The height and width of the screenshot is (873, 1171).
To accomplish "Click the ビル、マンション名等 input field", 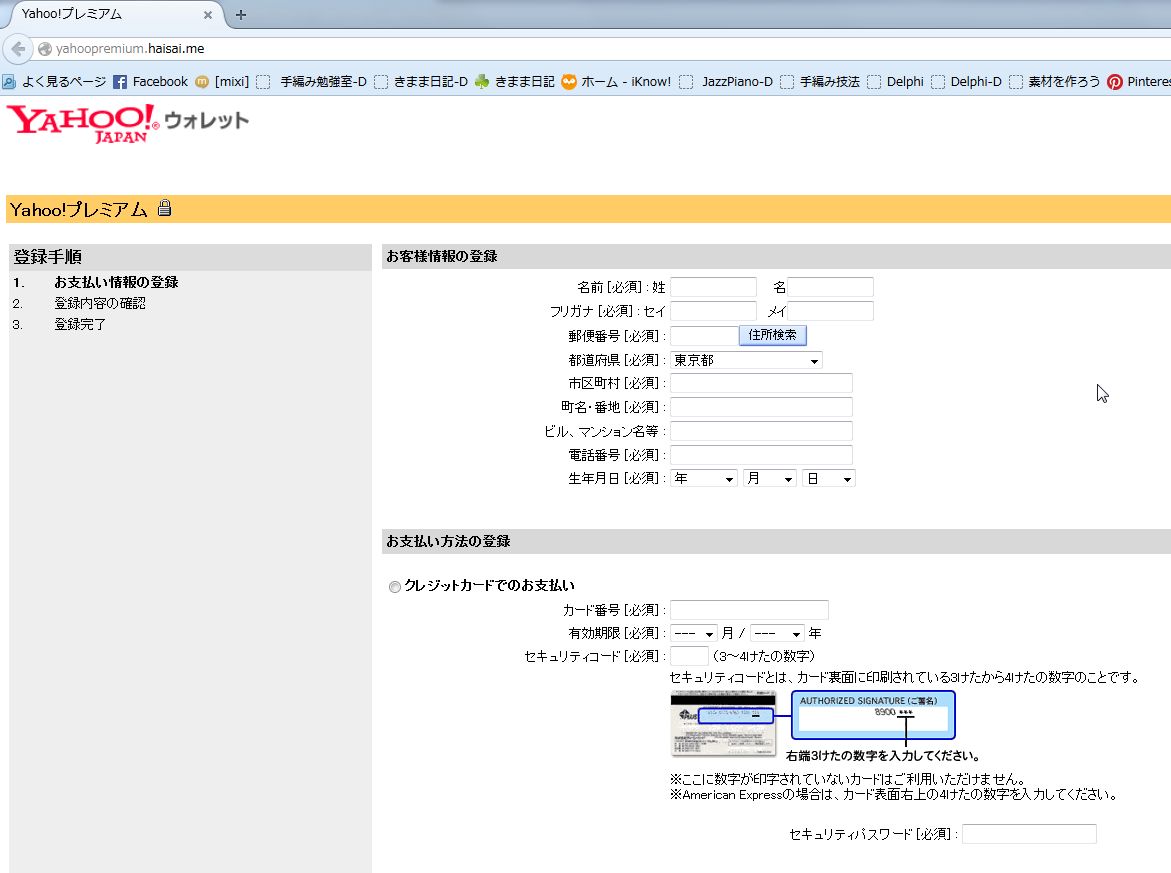I will point(761,431).
